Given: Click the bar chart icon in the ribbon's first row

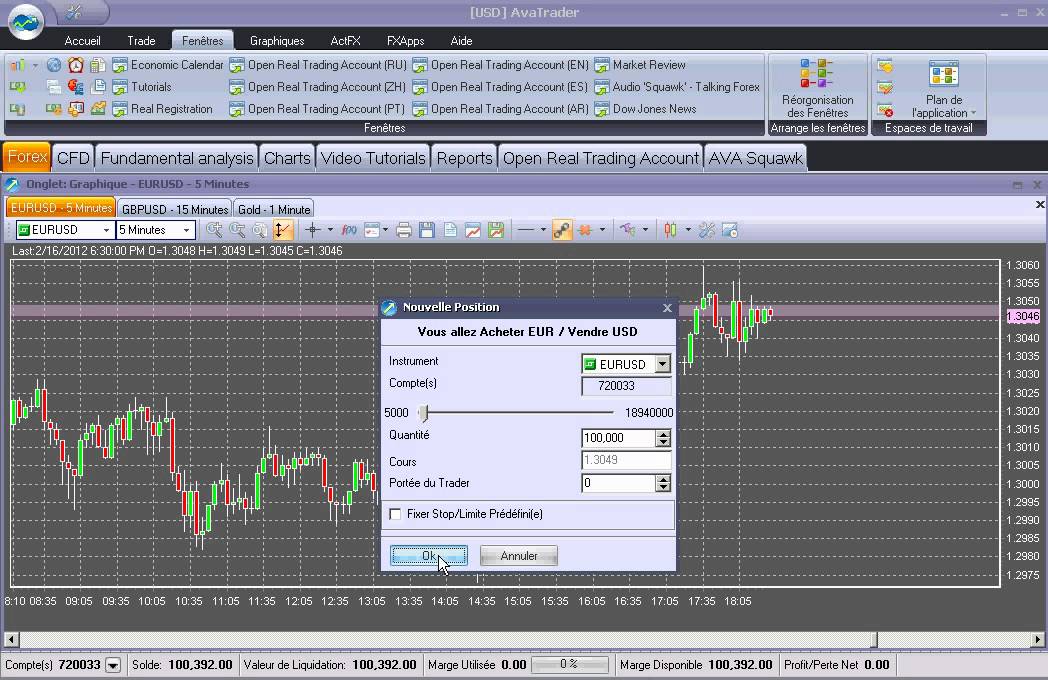Looking at the screenshot, I should click(18, 65).
